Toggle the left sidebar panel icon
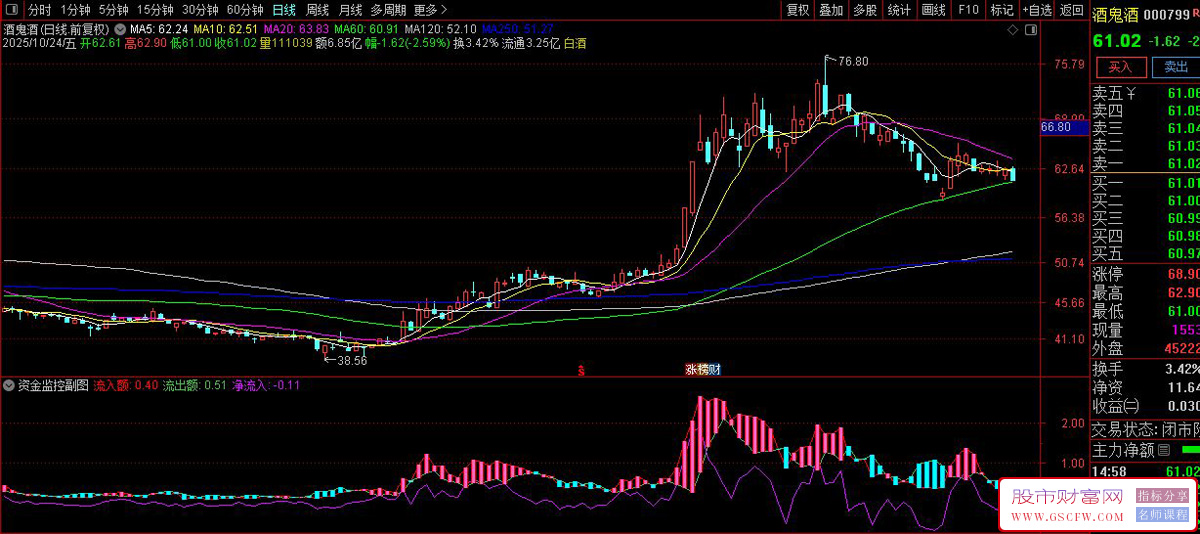Screen dimensions: 1200x534 pyautogui.click(x=11, y=10)
